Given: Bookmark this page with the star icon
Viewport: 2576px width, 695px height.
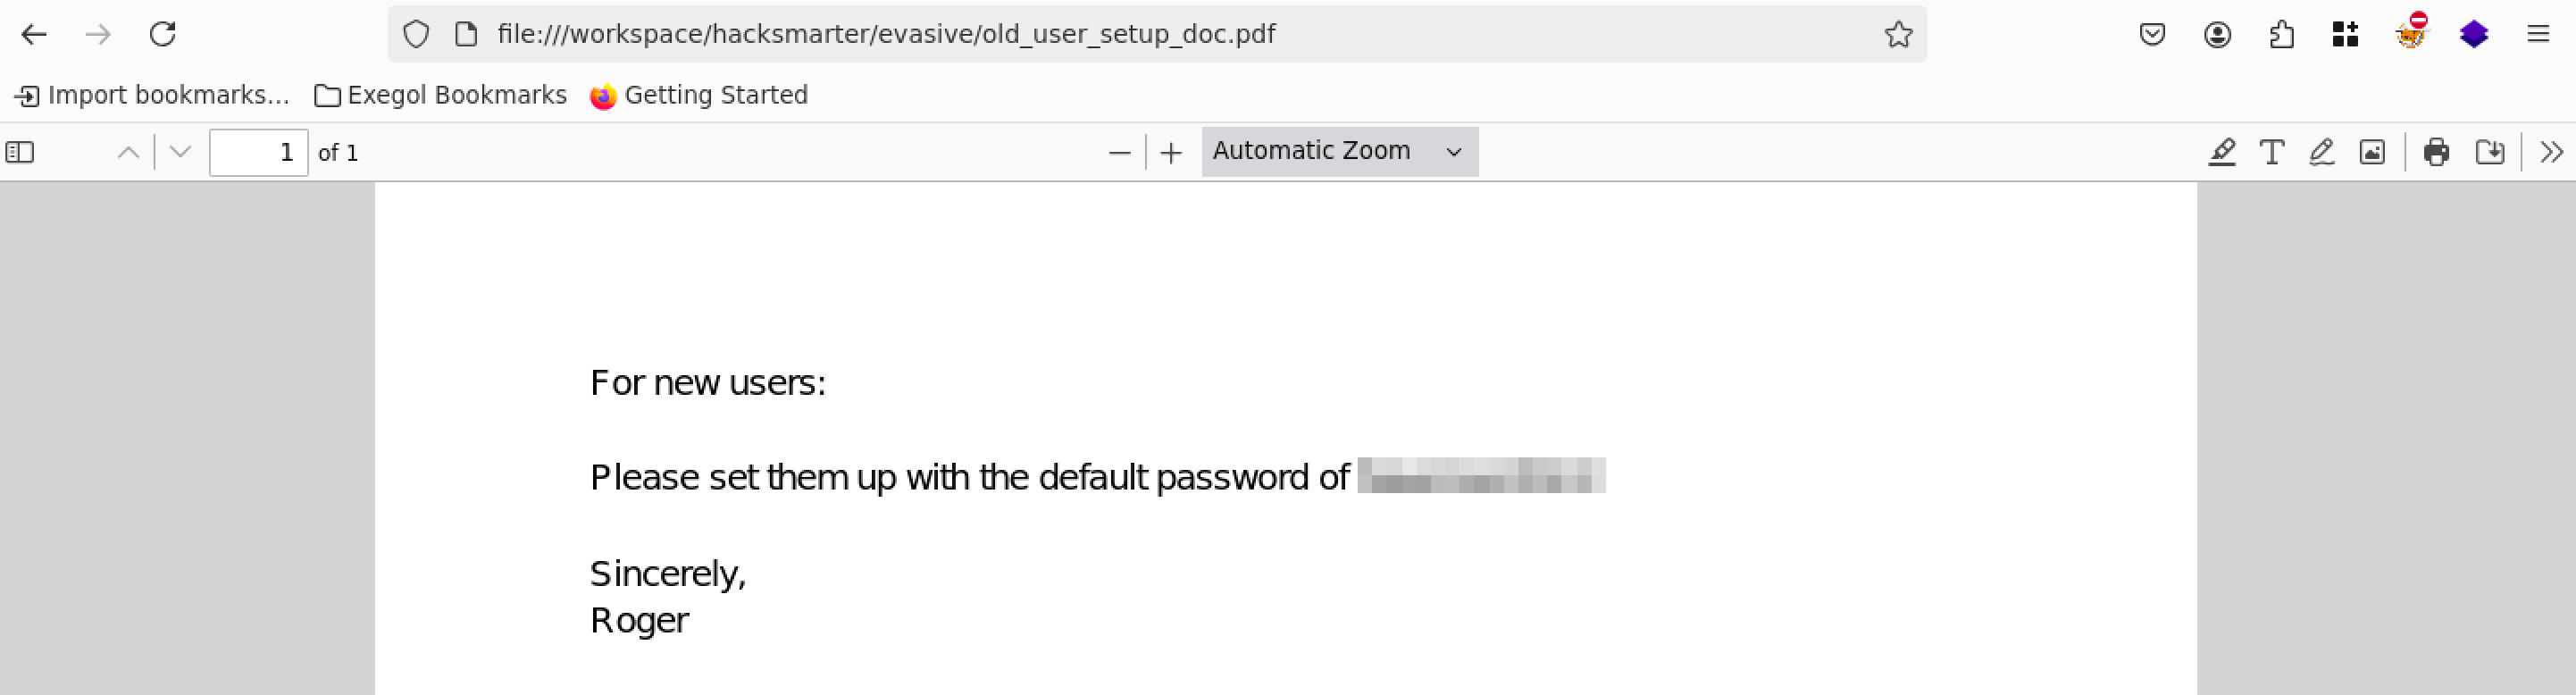Looking at the screenshot, I should [1898, 34].
